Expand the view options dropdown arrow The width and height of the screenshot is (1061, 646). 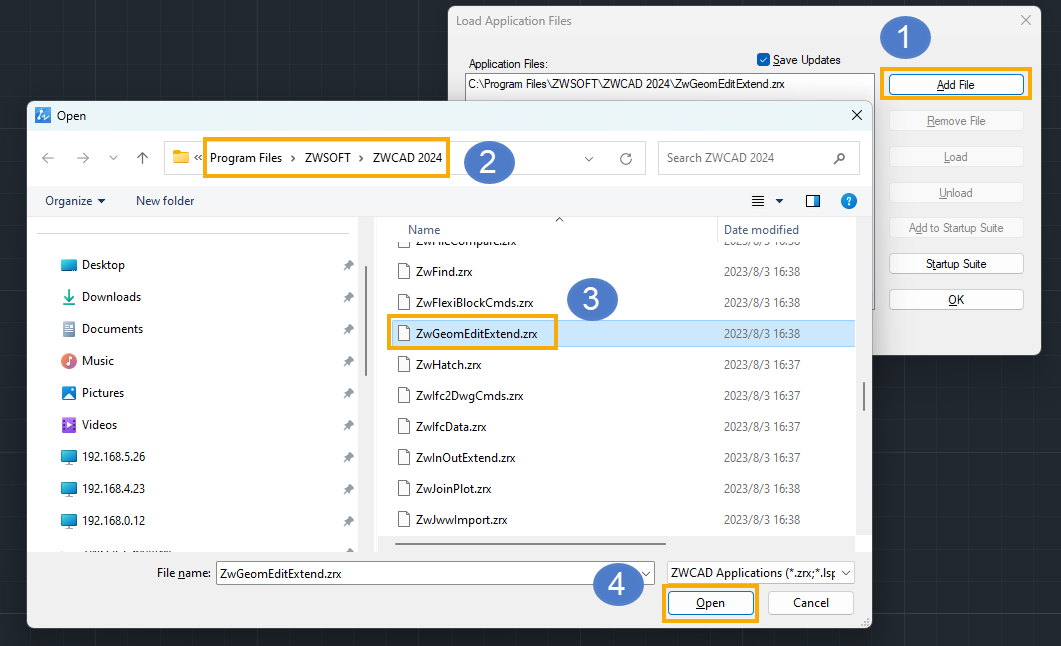tap(780, 201)
